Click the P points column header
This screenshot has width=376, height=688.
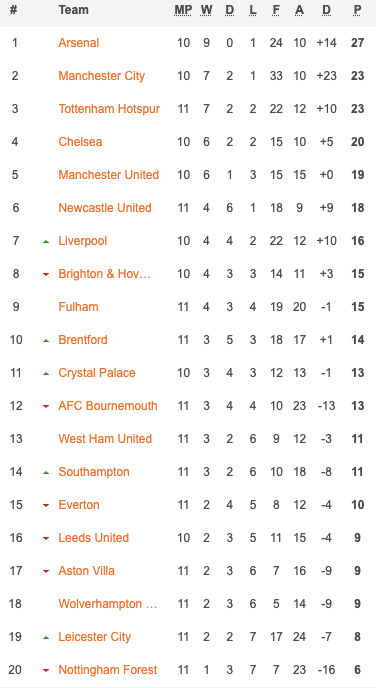coord(358,10)
